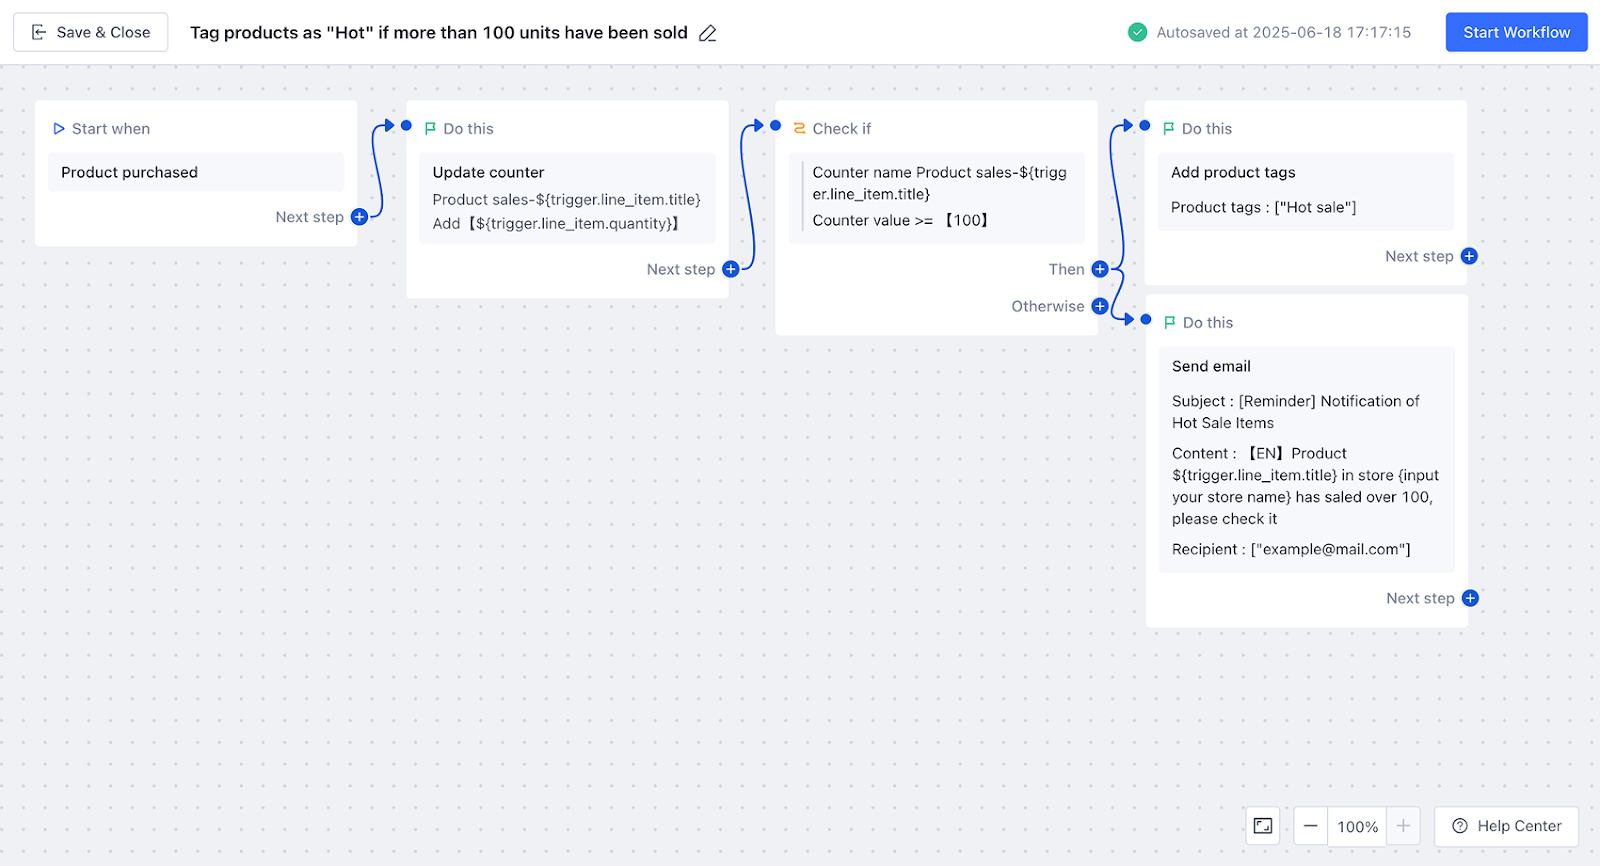Zoom out the workflow canvas

coord(1310,826)
